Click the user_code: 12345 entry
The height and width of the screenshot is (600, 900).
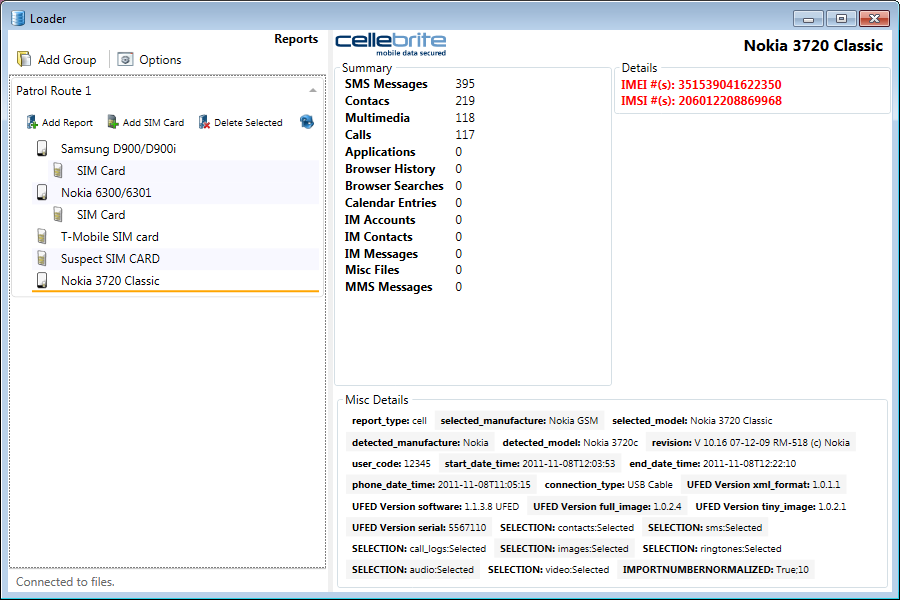pyautogui.click(x=391, y=463)
